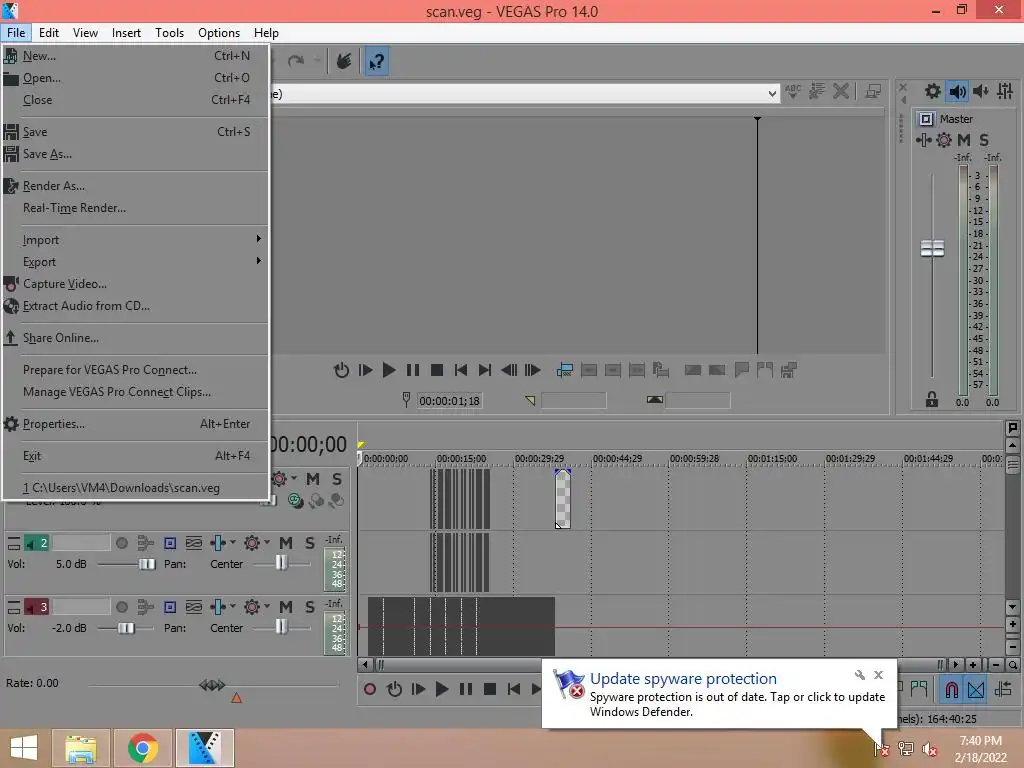Close the spyware protection notification
Screen dimensions: 1024x768
click(878, 675)
